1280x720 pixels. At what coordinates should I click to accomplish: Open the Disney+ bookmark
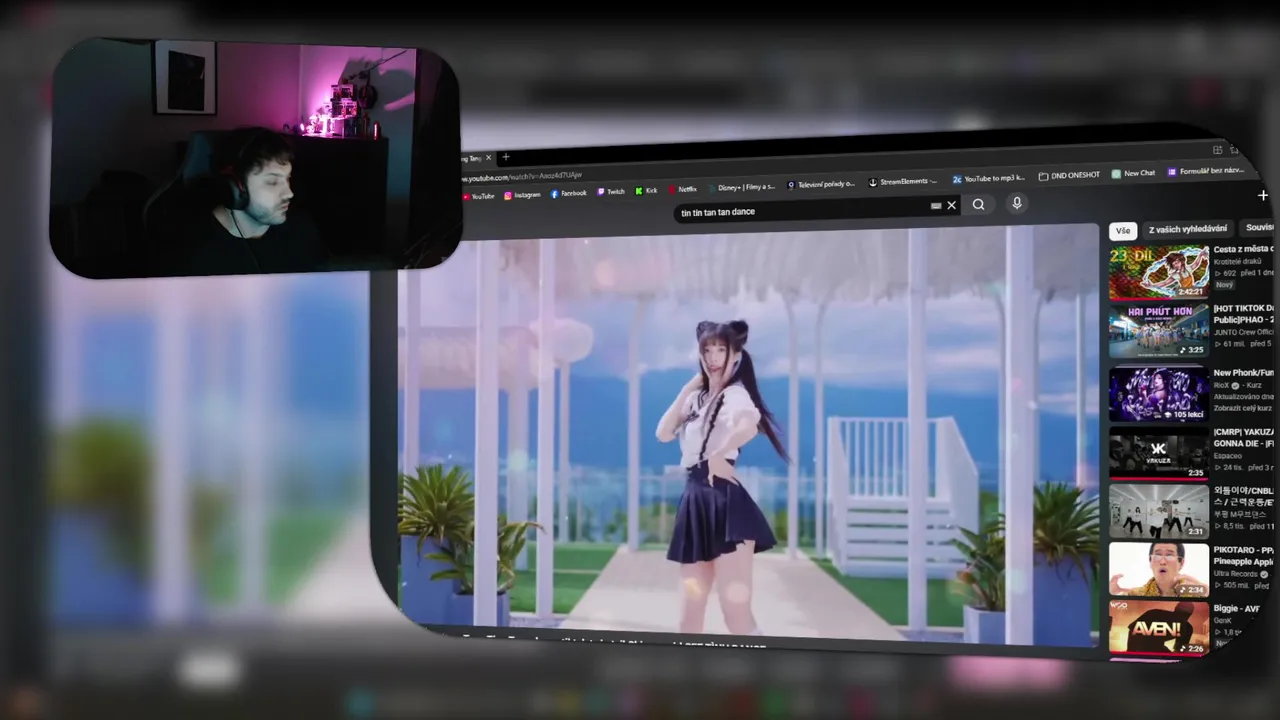[740, 187]
